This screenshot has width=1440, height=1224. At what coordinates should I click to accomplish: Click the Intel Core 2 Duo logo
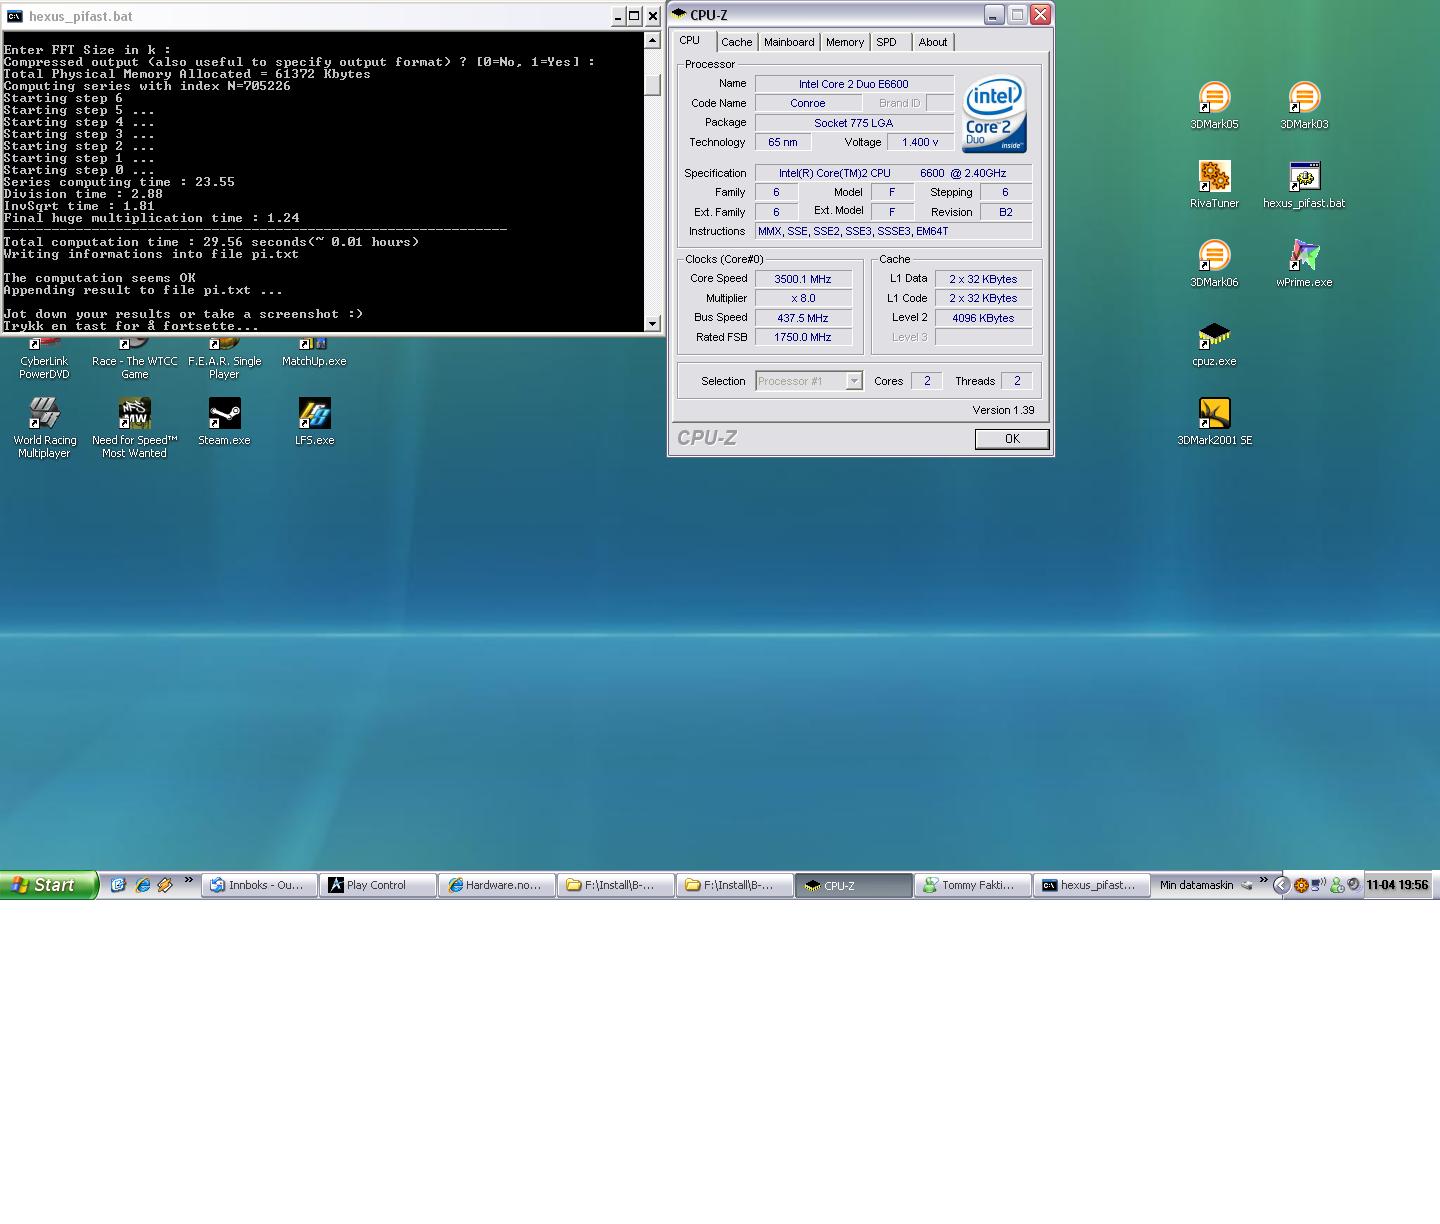click(x=994, y=113)
